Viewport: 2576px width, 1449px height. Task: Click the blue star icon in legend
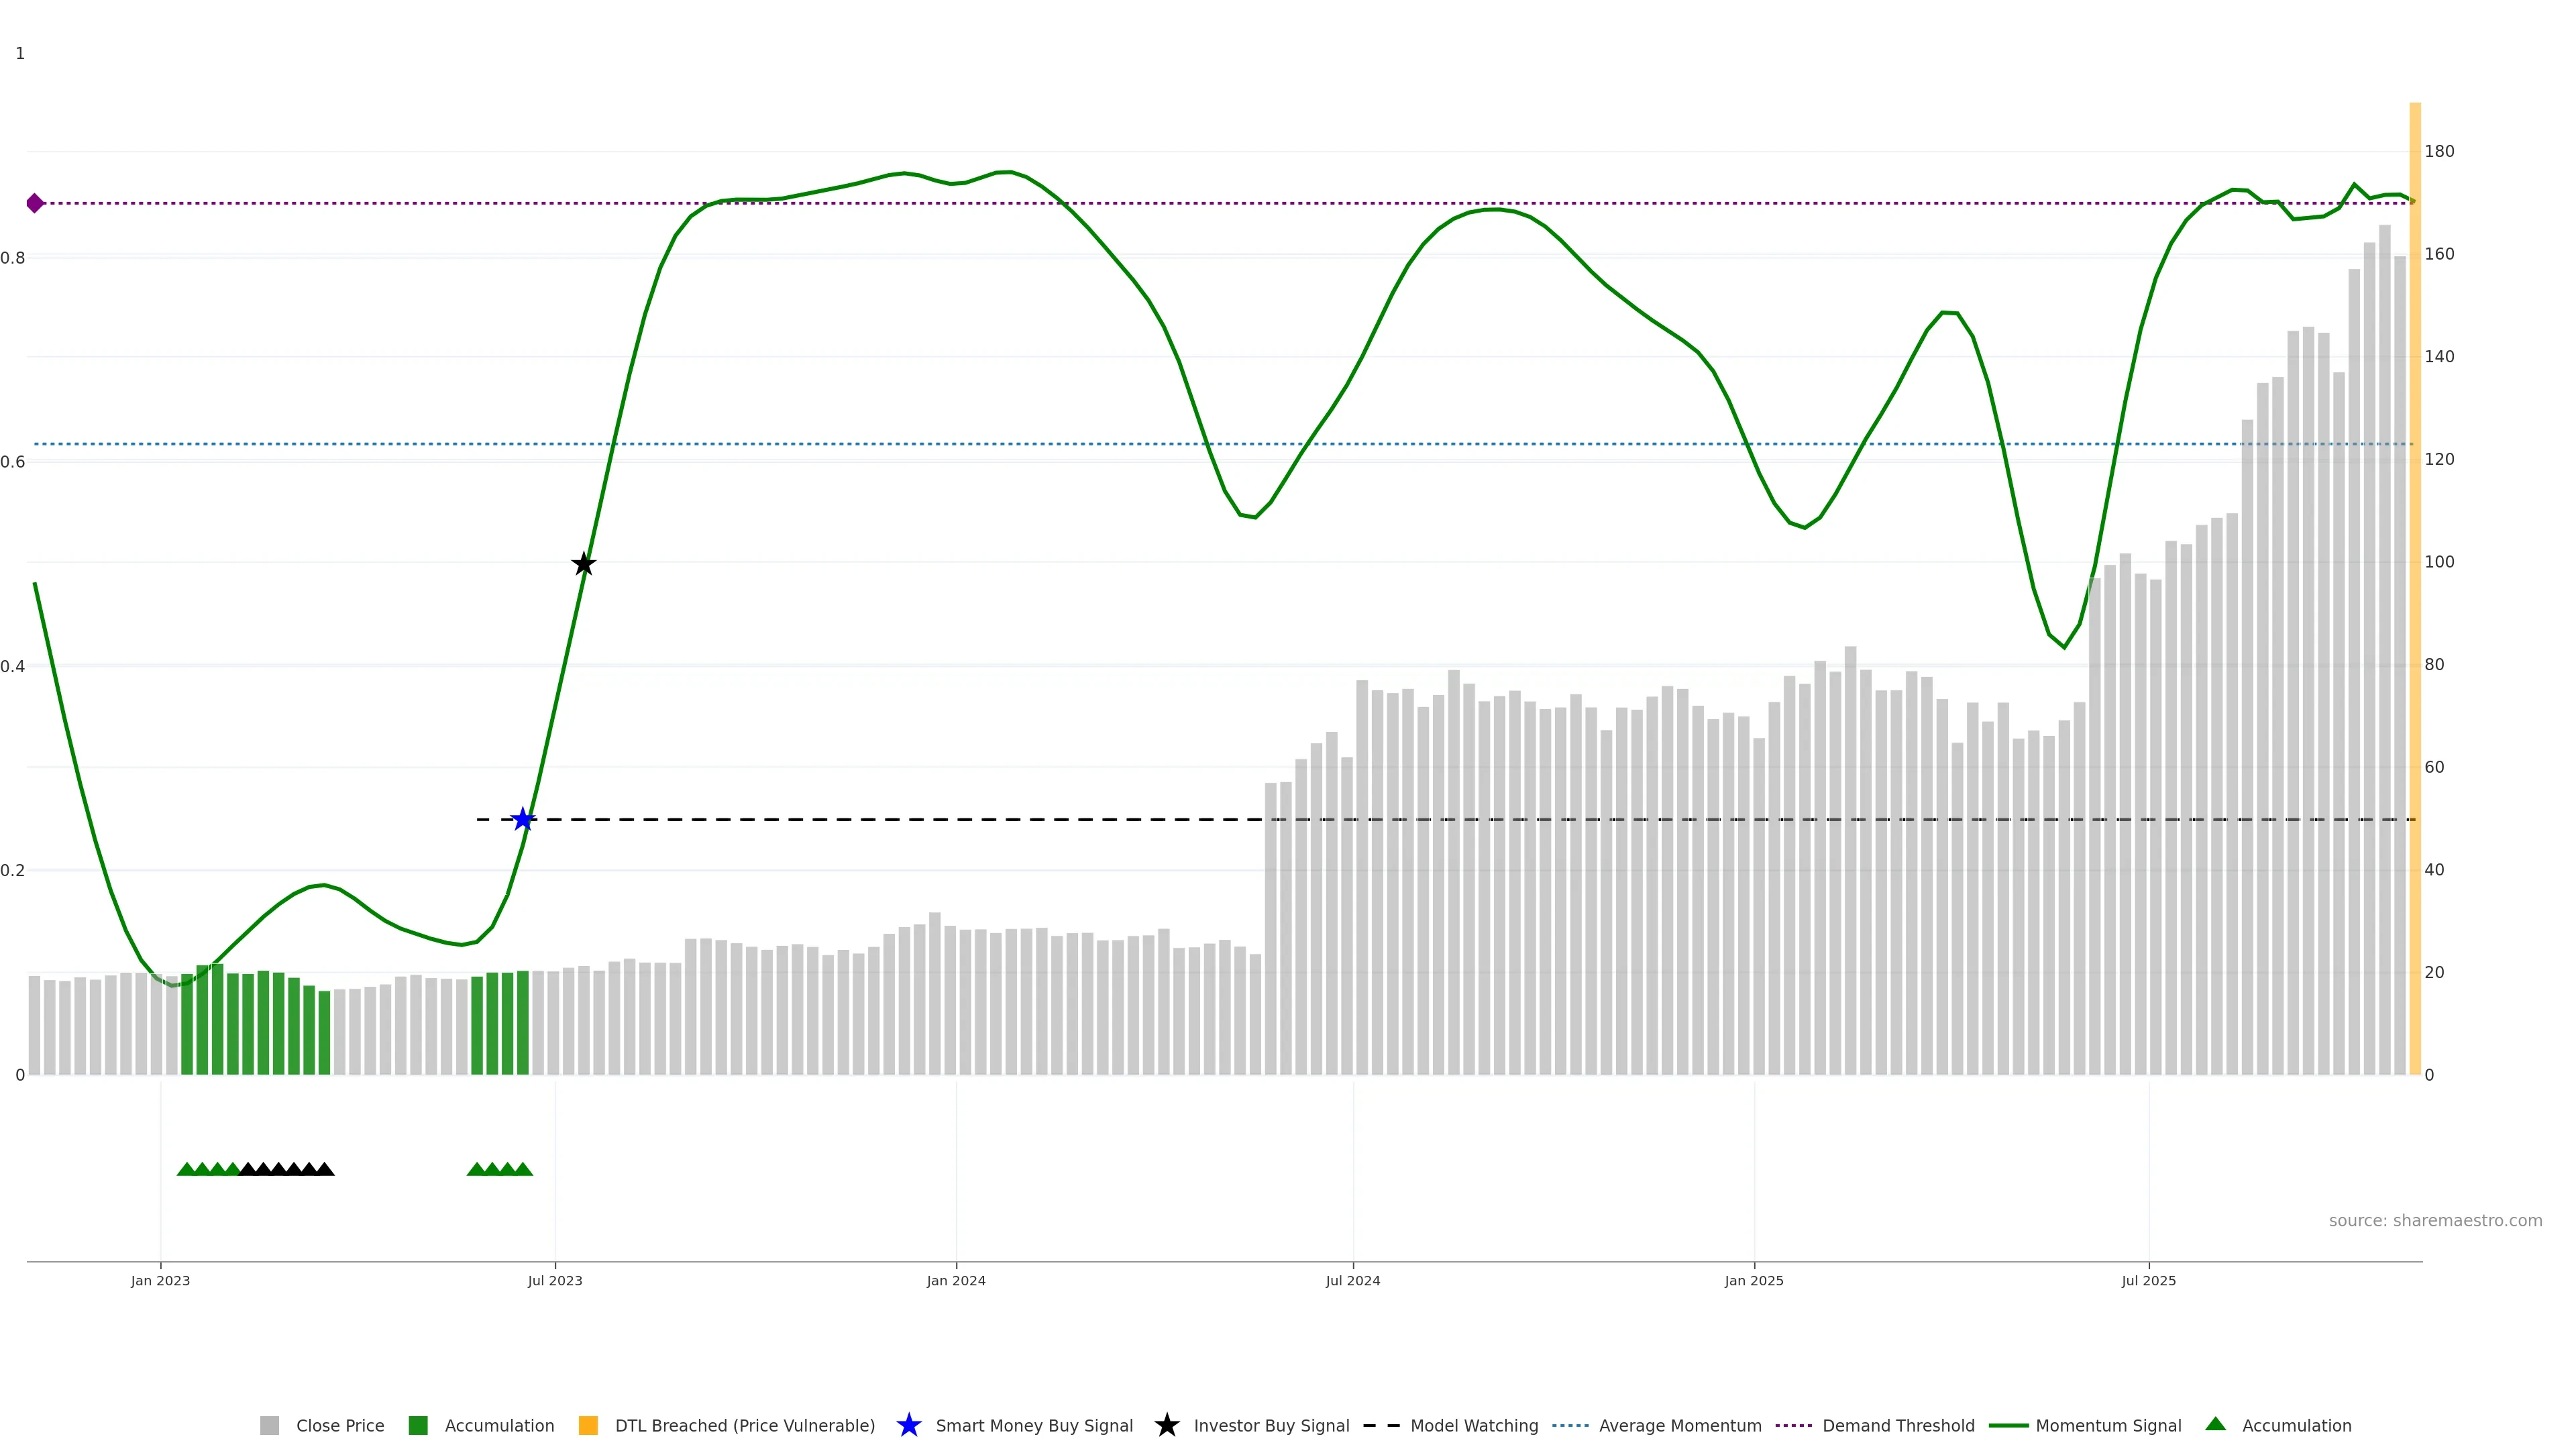point(908,1426)
